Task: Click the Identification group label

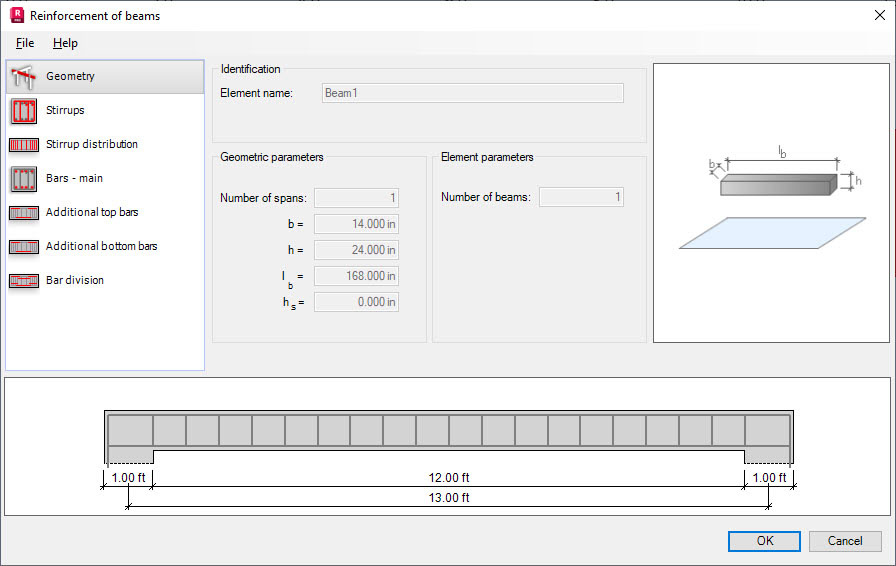Action: click(250, 69)
